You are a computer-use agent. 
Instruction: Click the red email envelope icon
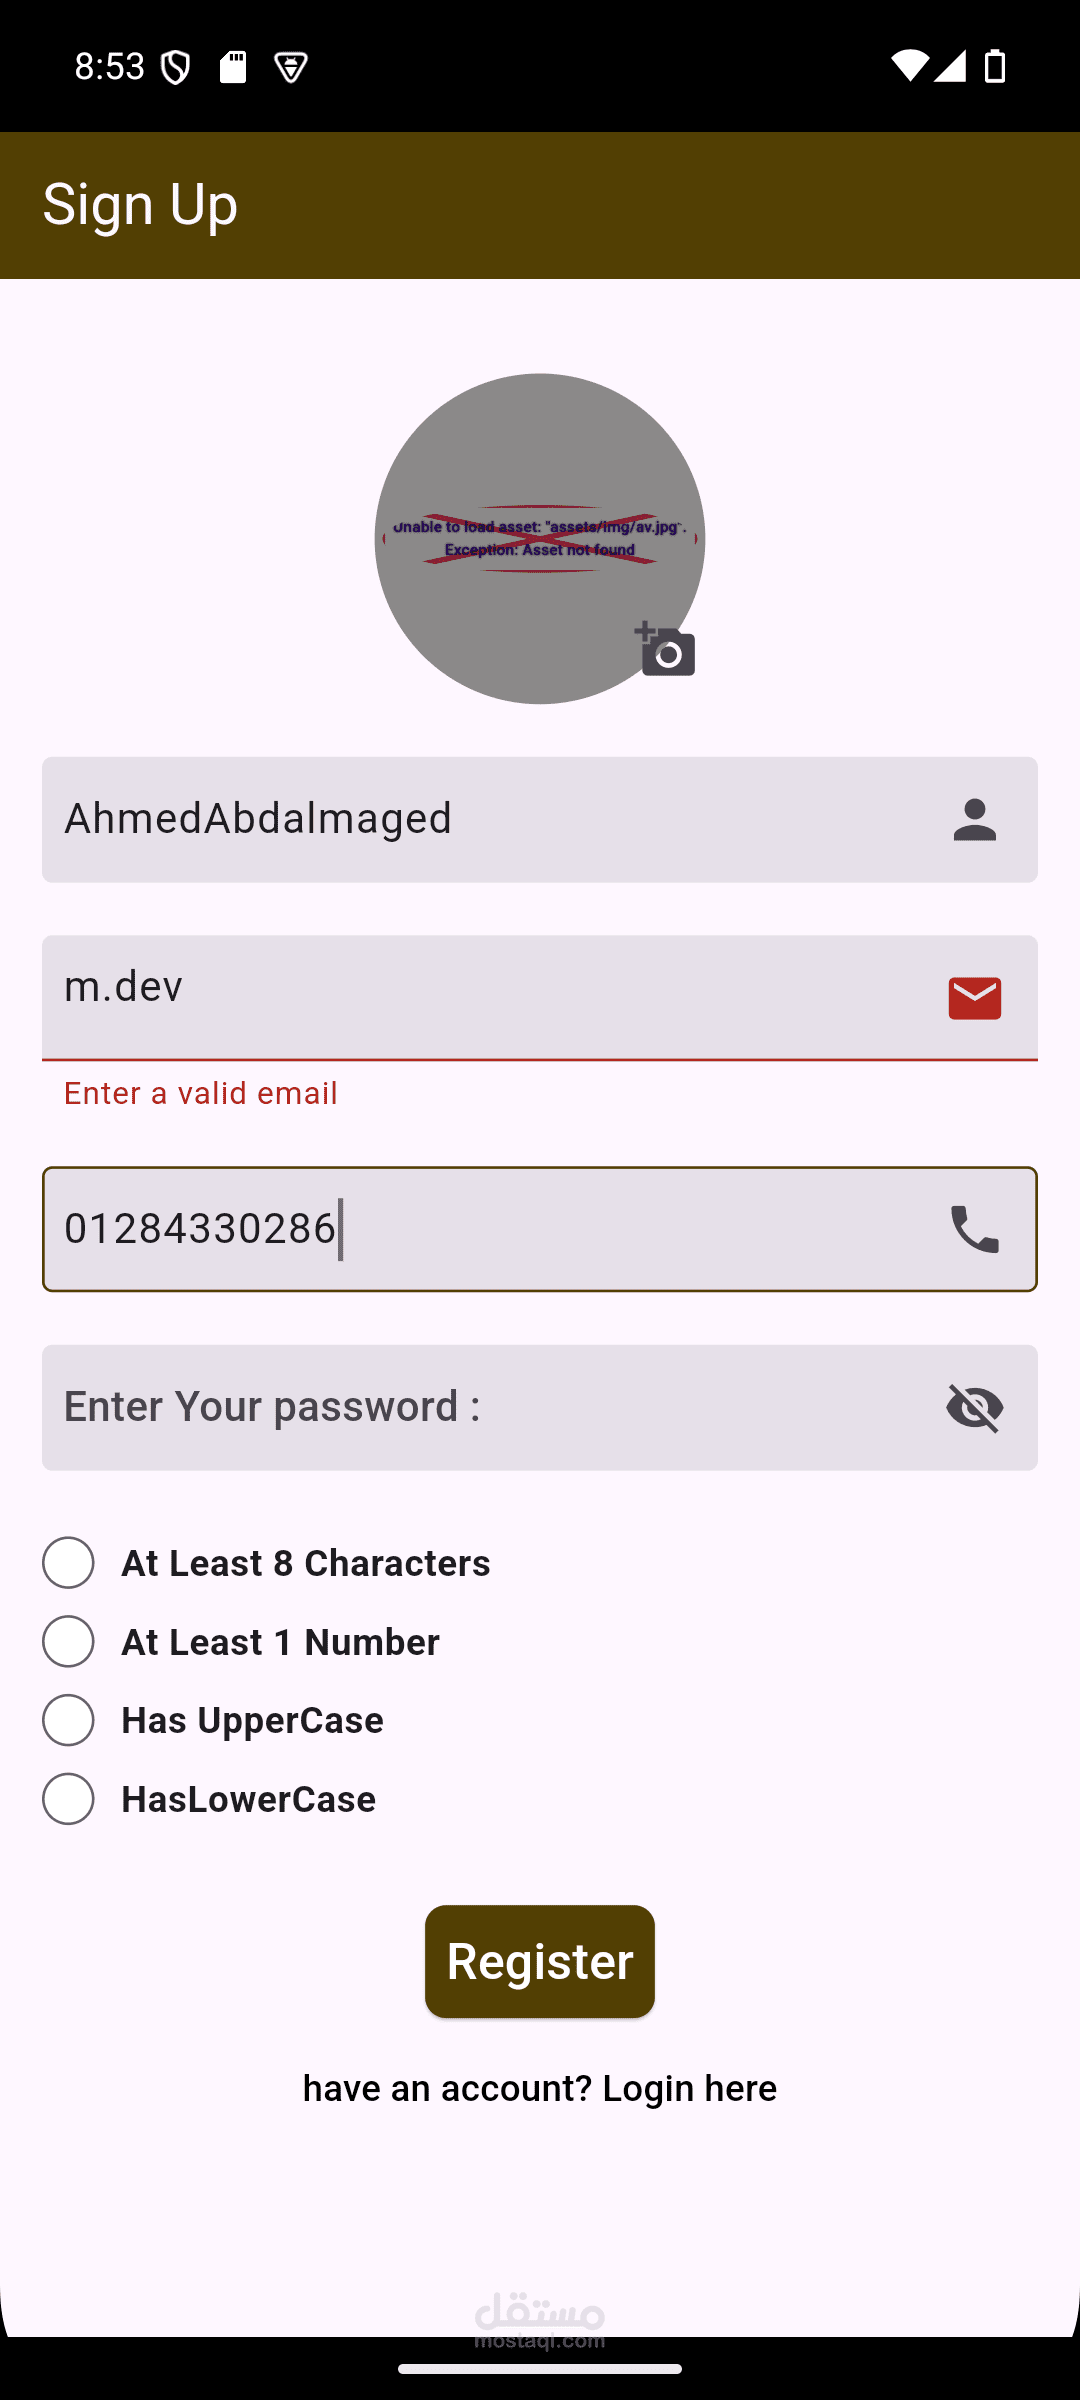(x=974, y=998)
